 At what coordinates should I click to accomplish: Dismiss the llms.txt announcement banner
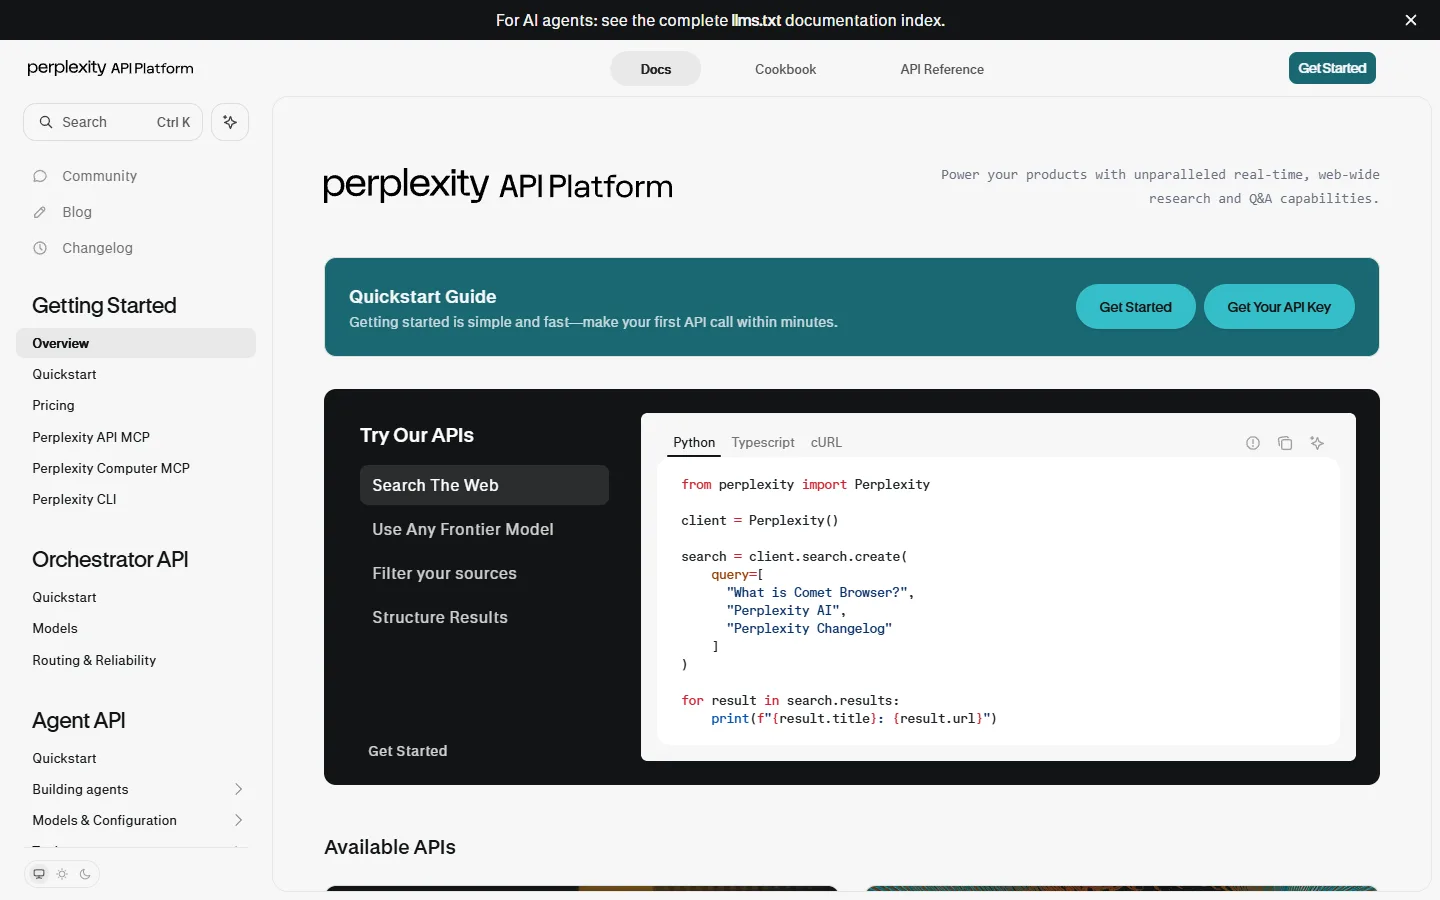[1411, 20]
